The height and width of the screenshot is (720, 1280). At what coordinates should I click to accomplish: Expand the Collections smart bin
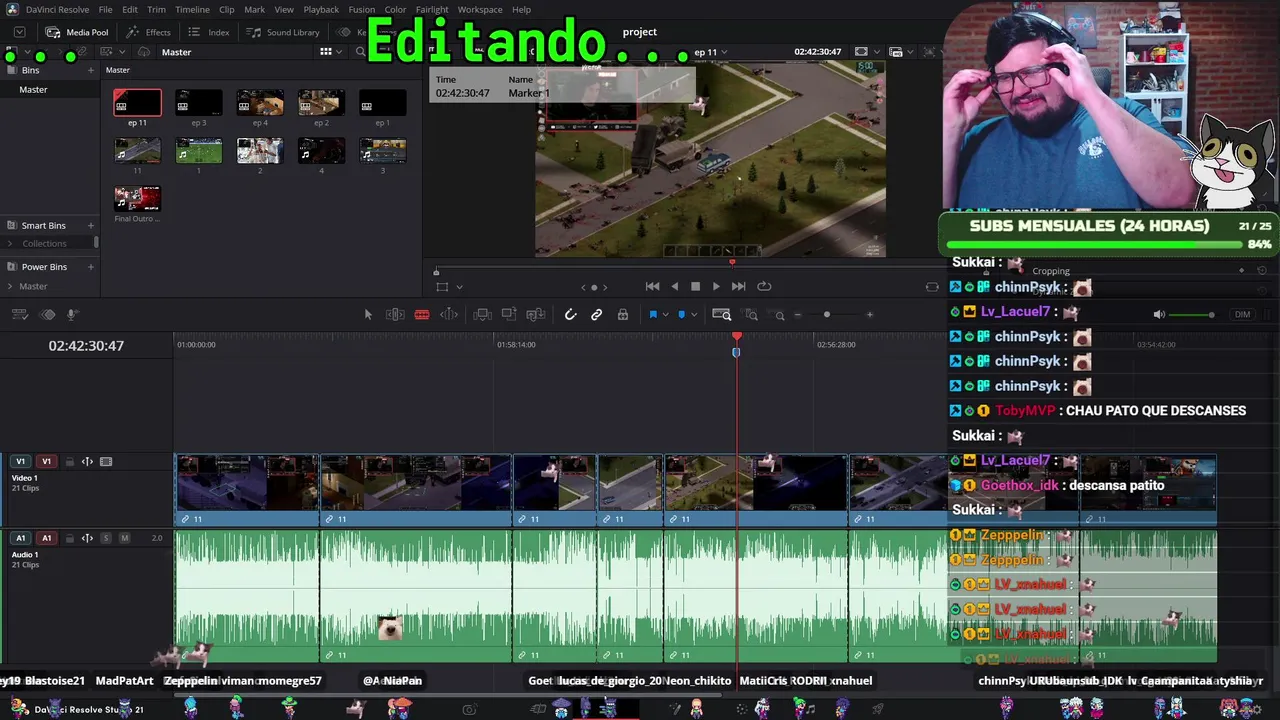(11, 244)
